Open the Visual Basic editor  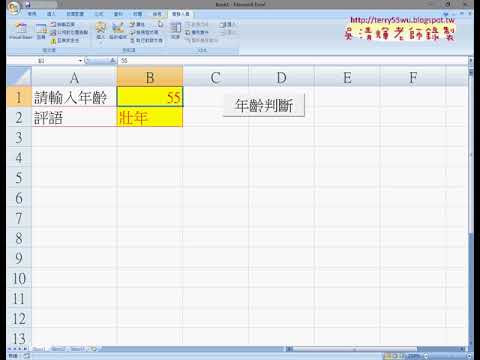[21, 31]
